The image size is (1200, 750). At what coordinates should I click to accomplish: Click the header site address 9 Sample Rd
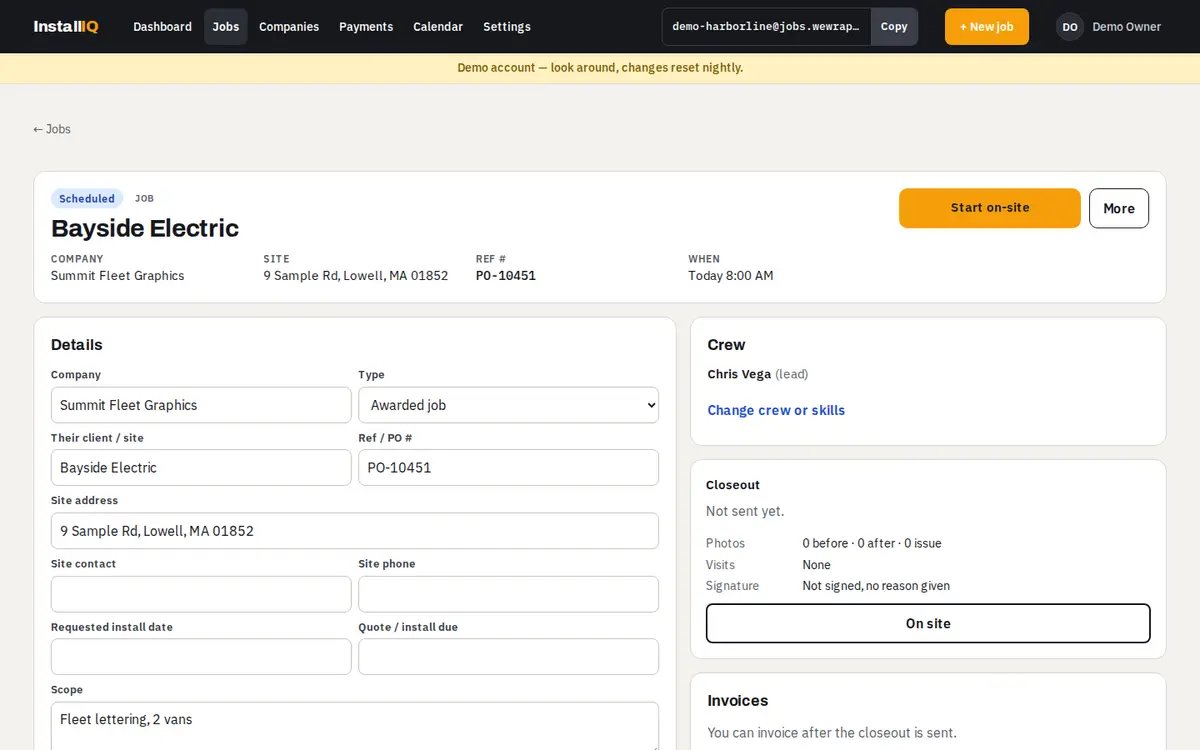[x=356, y=276]
